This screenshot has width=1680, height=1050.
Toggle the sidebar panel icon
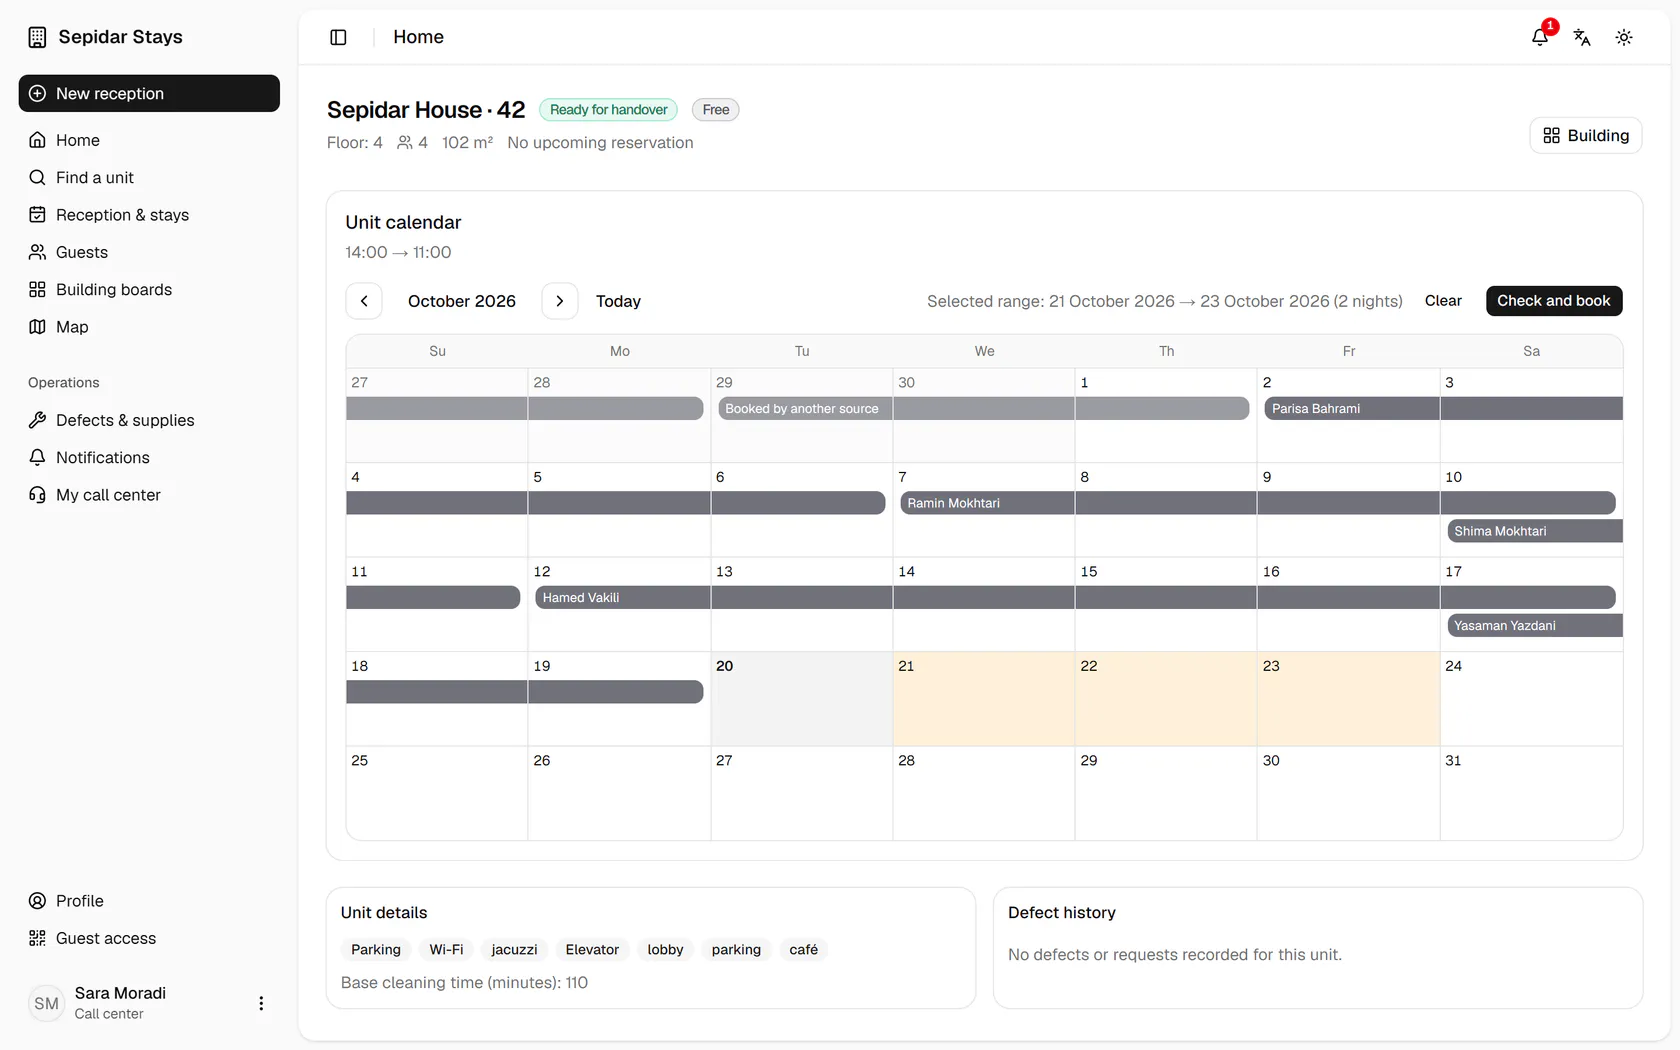tap(338, 37)
